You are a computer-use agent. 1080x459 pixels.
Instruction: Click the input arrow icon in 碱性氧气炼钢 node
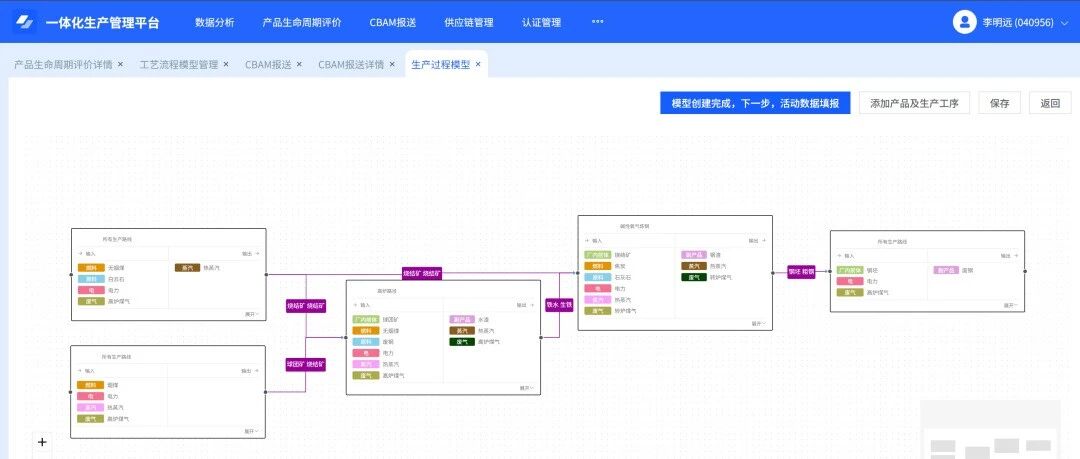point(586,241)
